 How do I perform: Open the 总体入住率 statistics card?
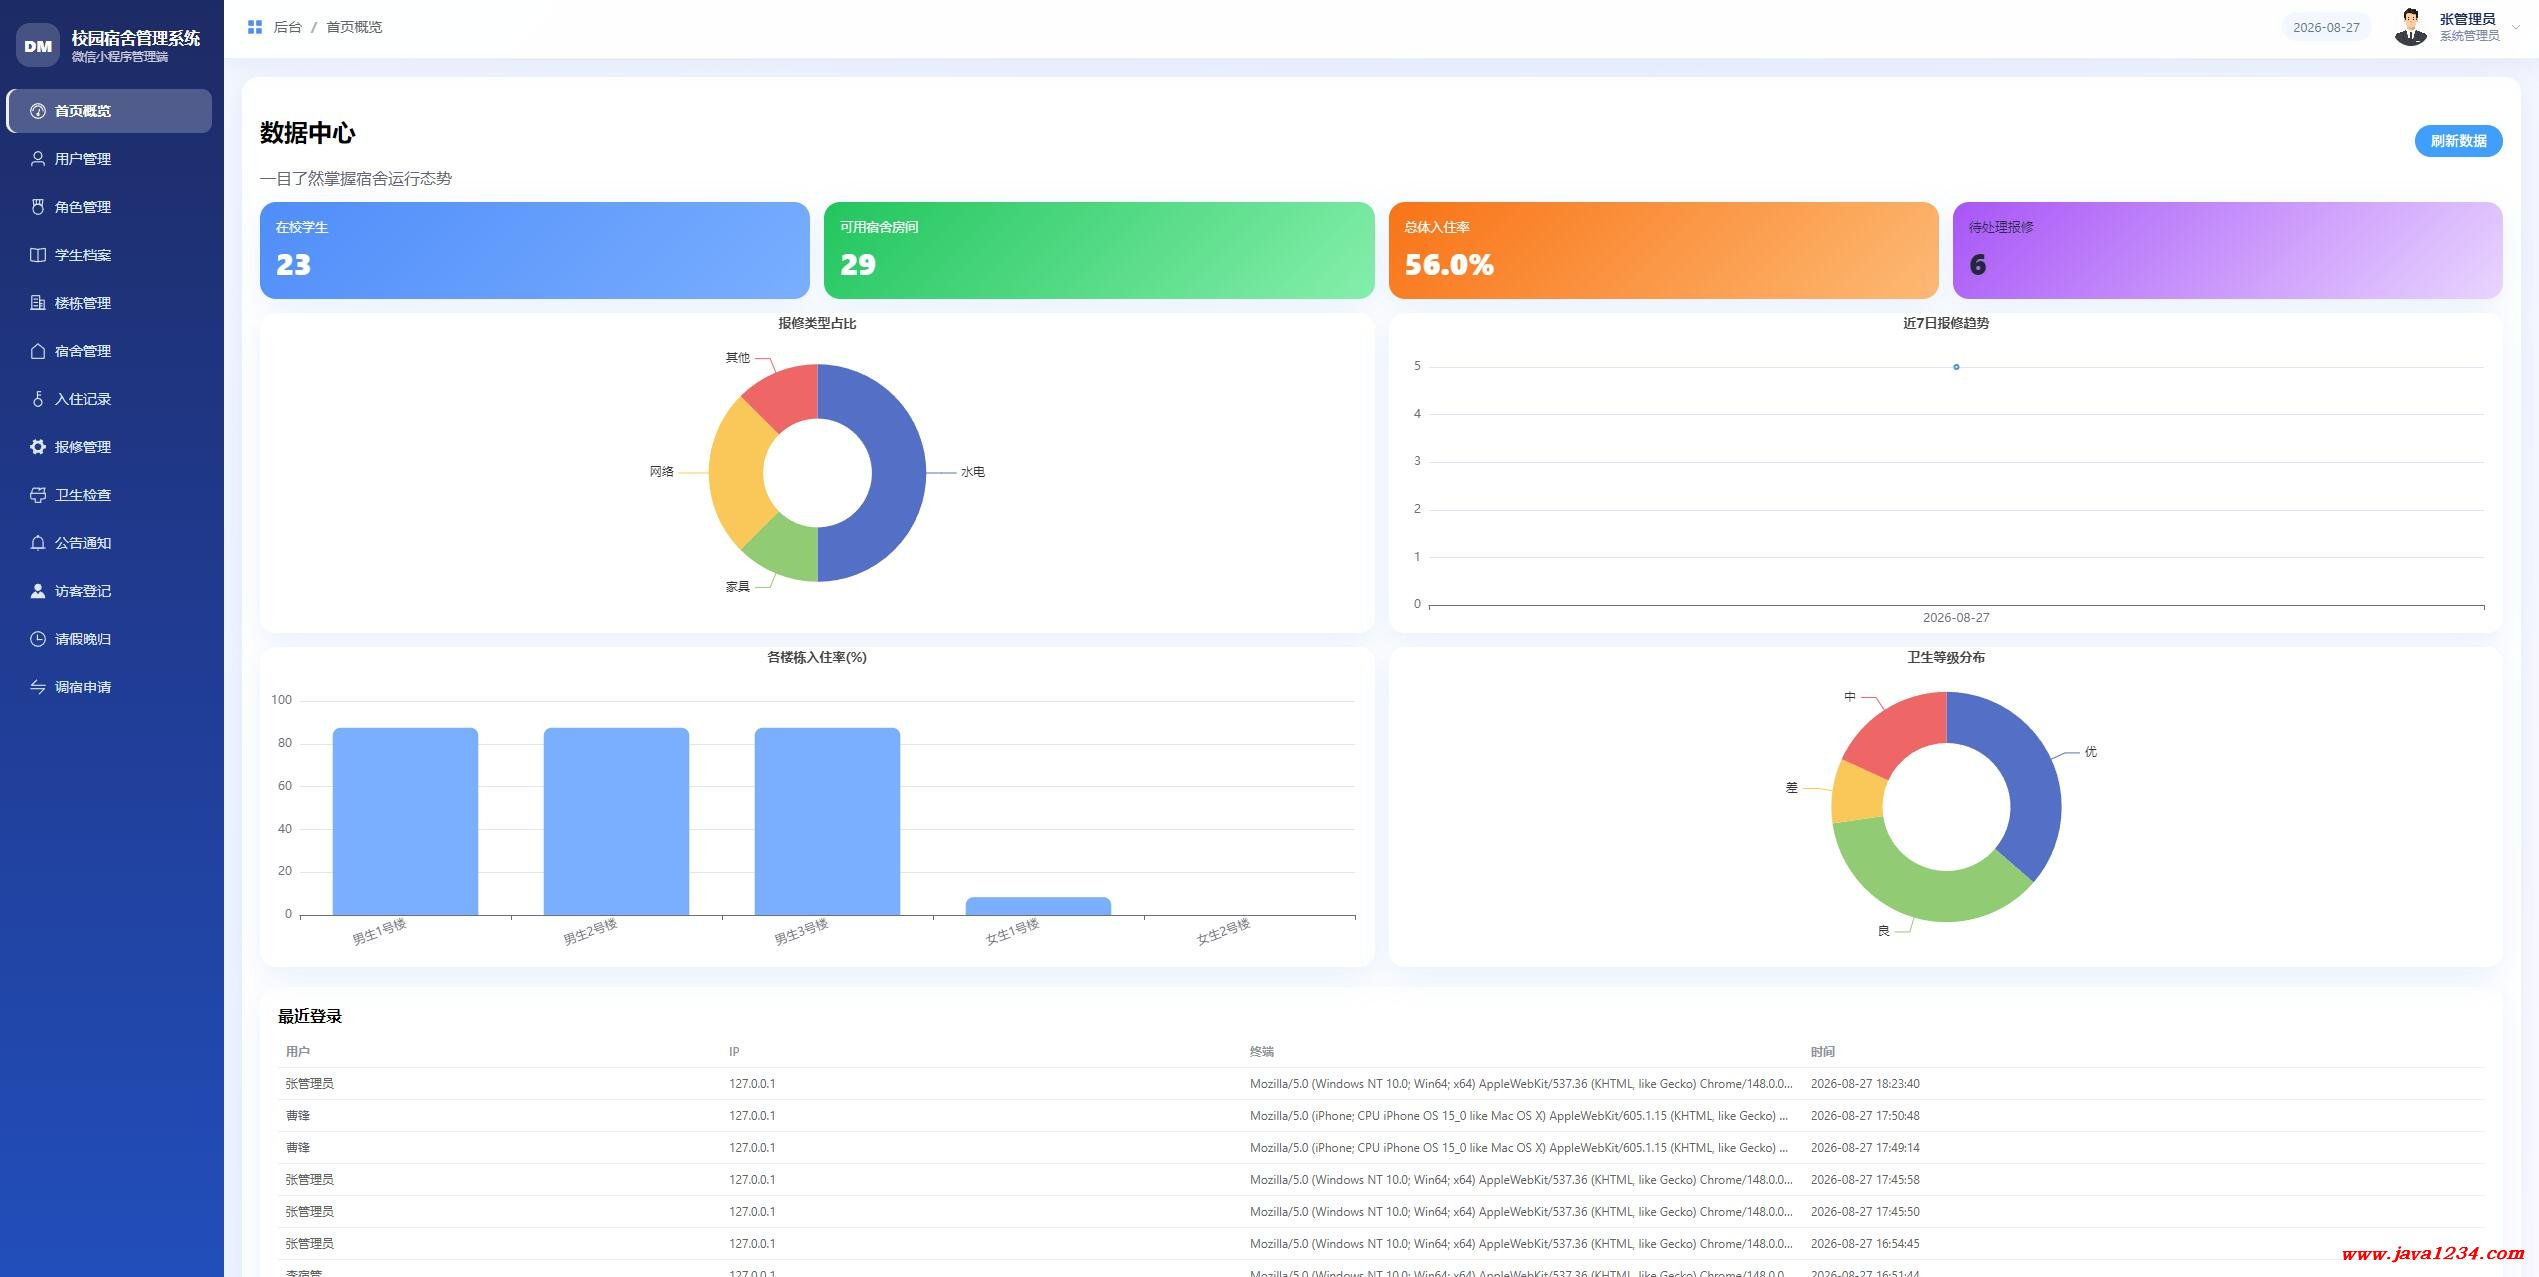(1663, 250)
